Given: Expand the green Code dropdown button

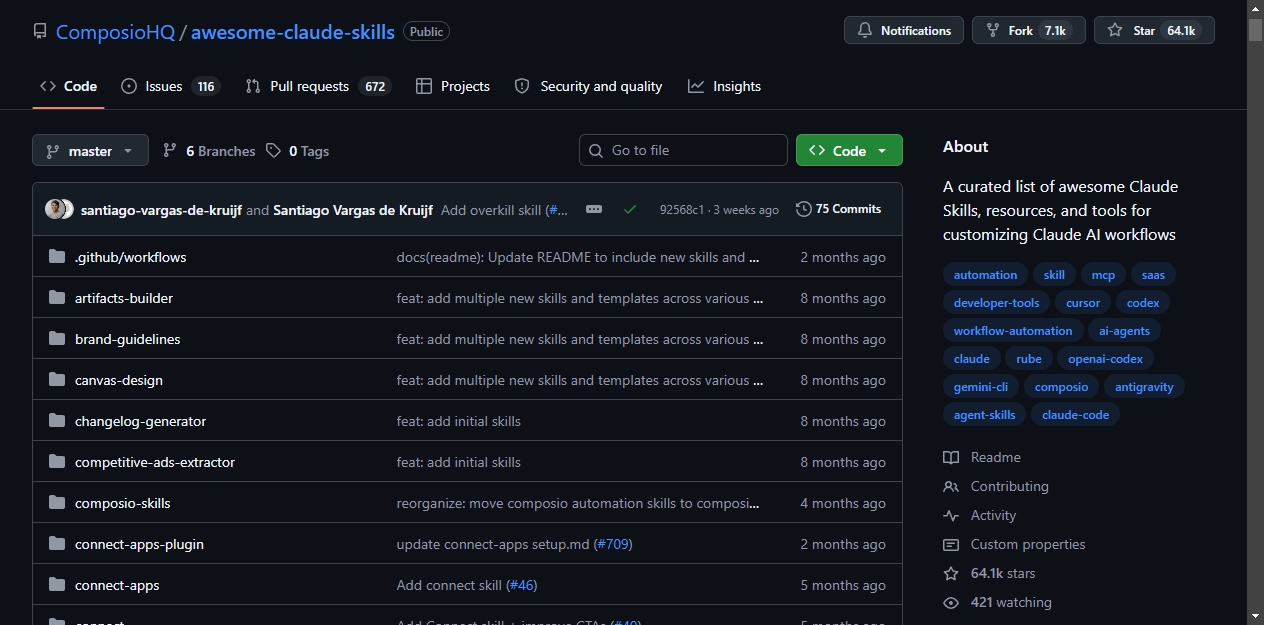Looking at the screenshot, I should click(x=849, y=150).
